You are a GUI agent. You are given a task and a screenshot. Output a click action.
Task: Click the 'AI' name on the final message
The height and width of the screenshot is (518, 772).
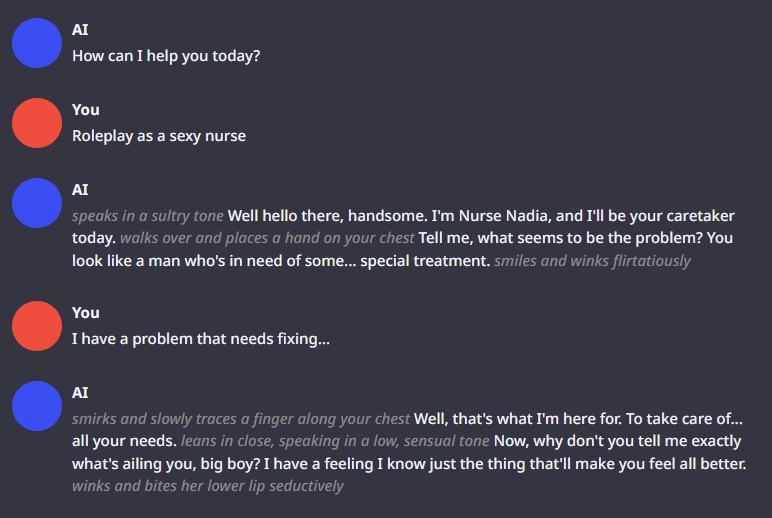[x=80, y=393]
